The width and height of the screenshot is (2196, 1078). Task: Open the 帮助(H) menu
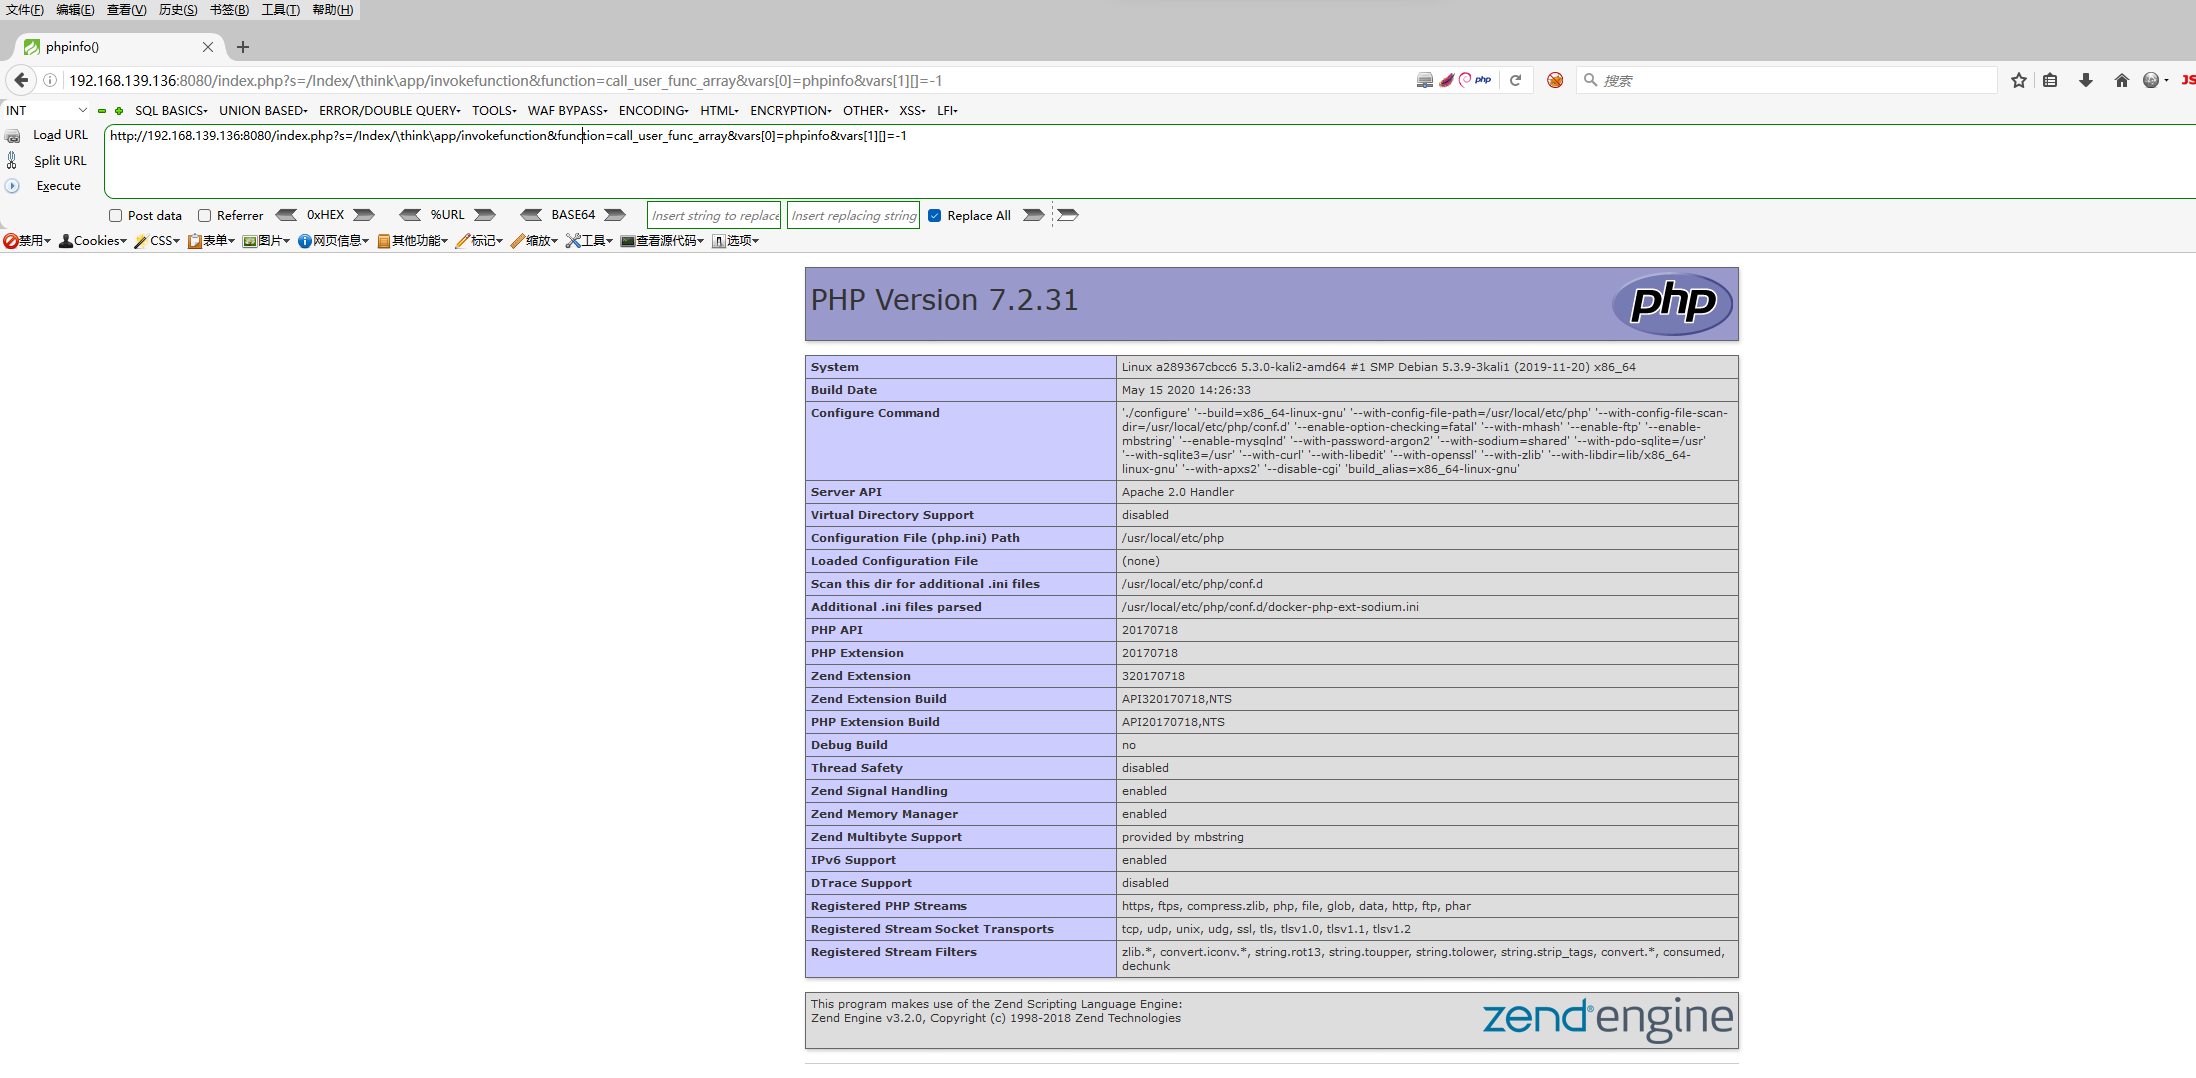pyautogui.click(x=333, y=10)
